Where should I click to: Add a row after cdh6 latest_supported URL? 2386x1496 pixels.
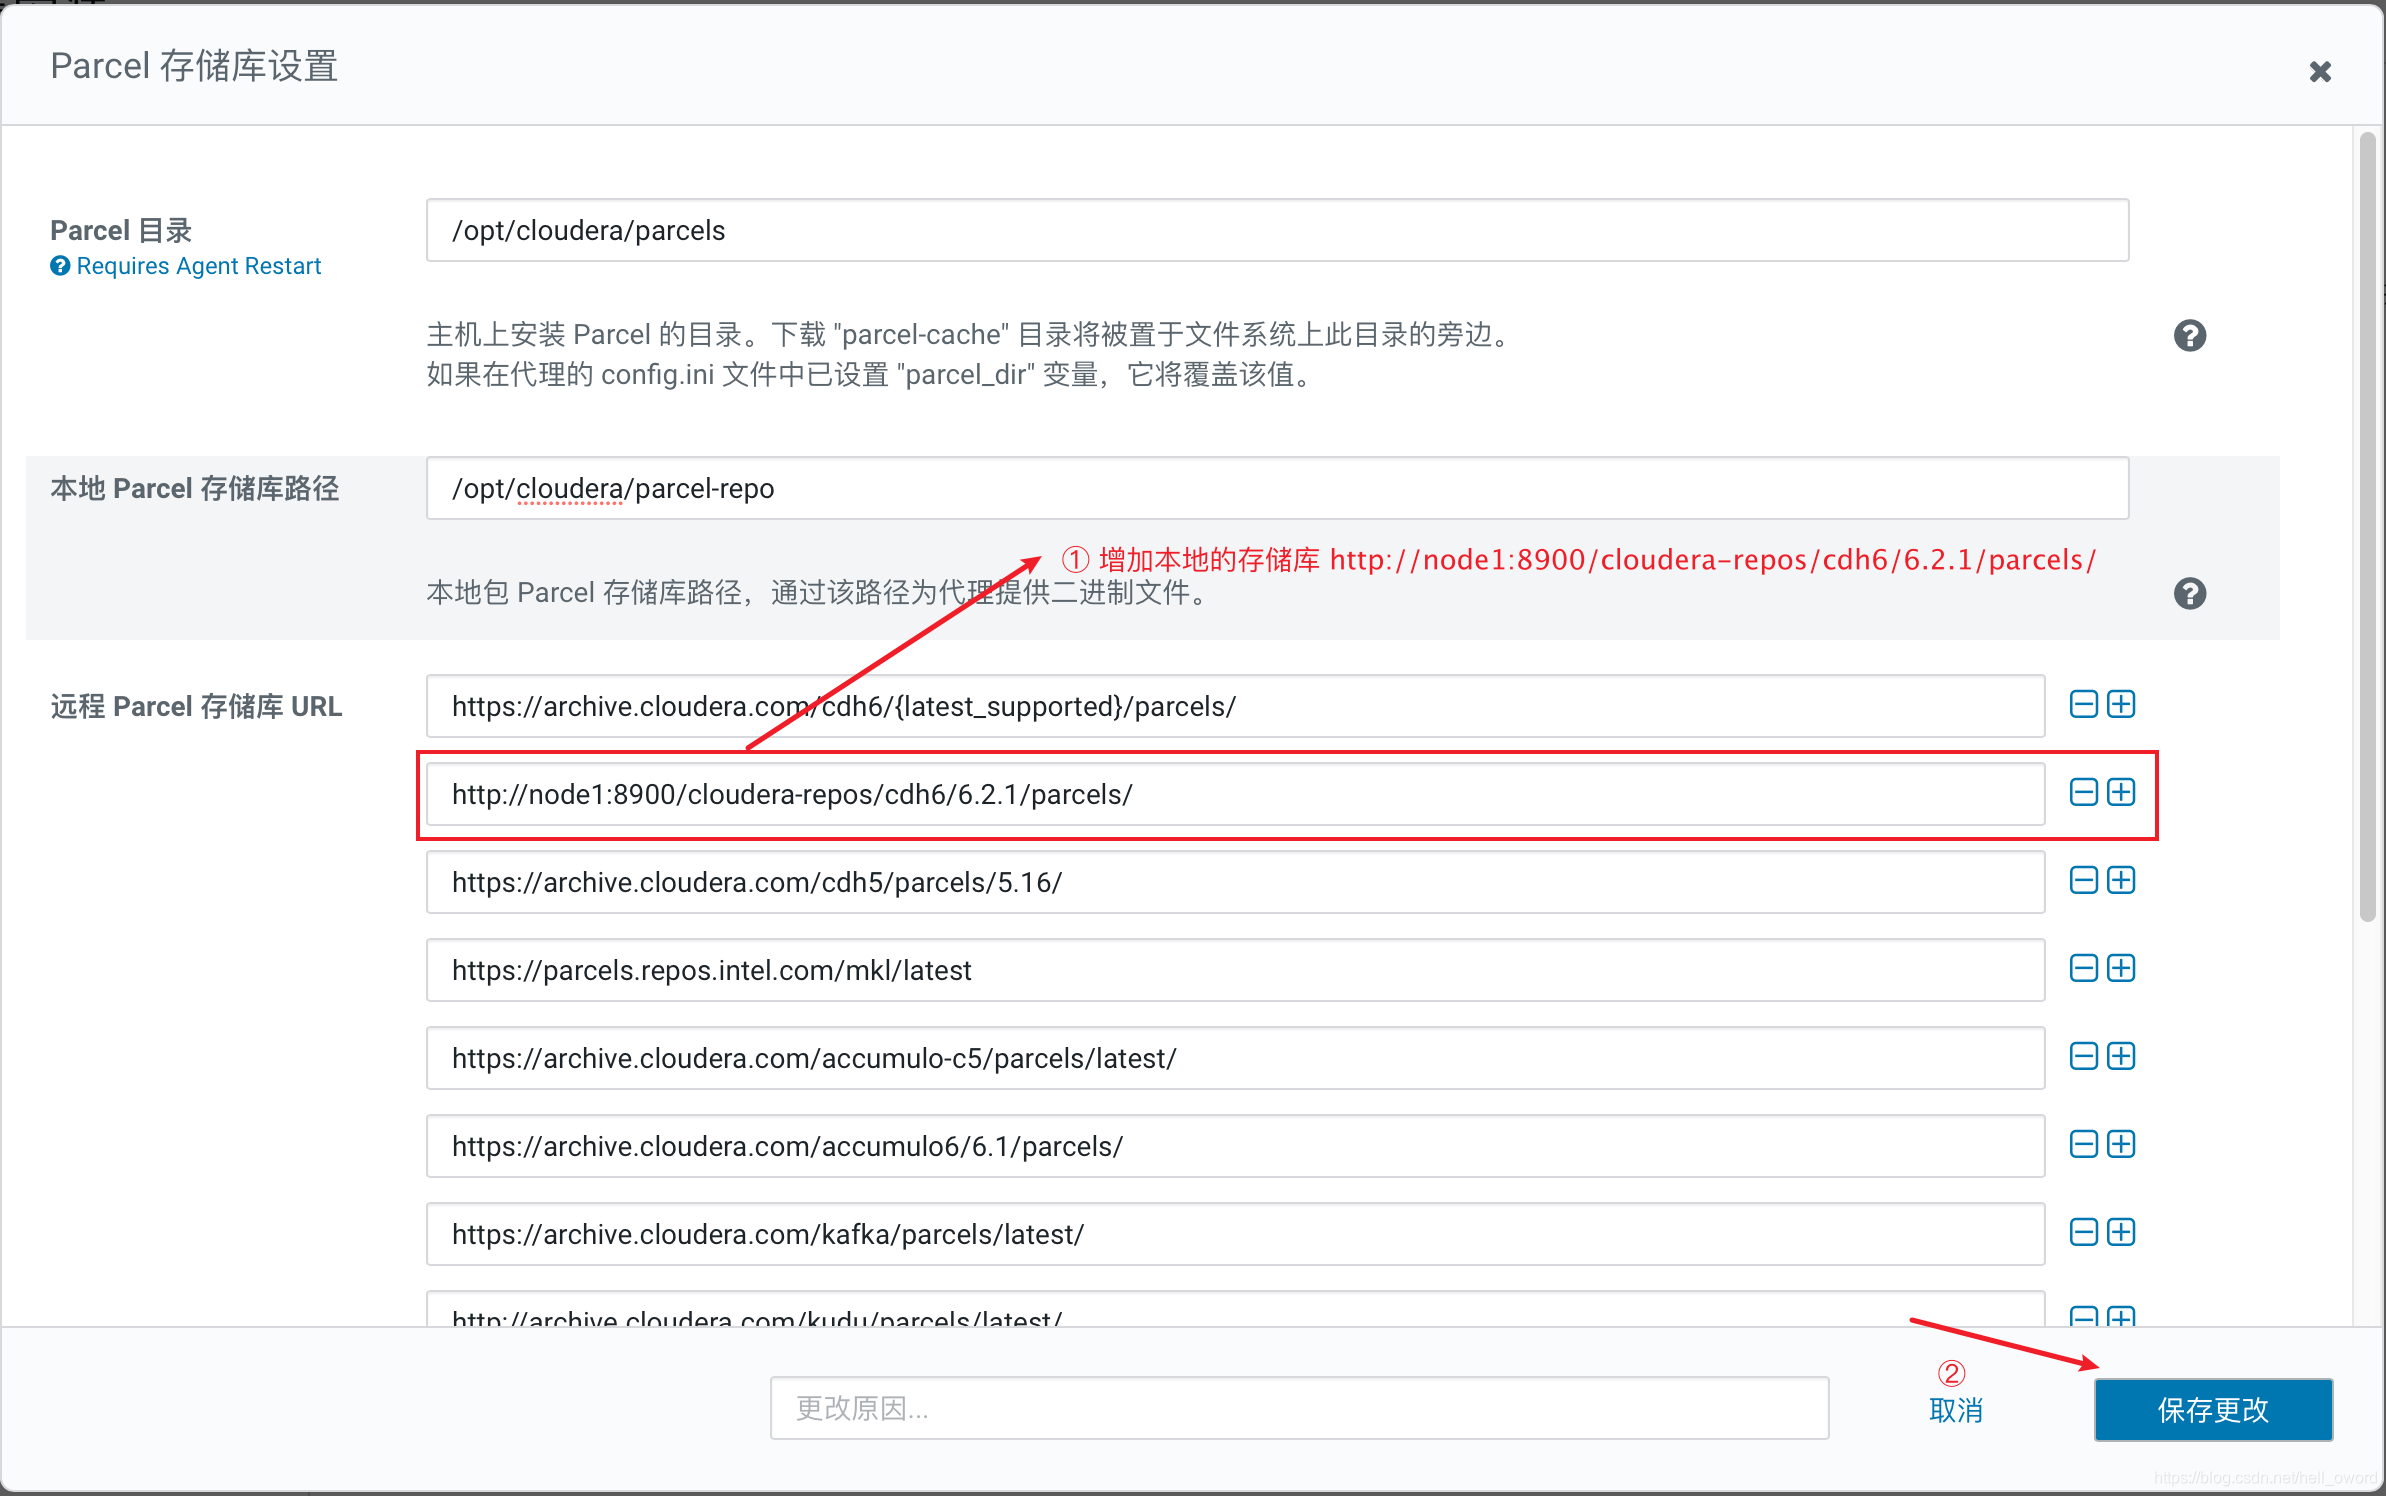(x=2121, y=704)
